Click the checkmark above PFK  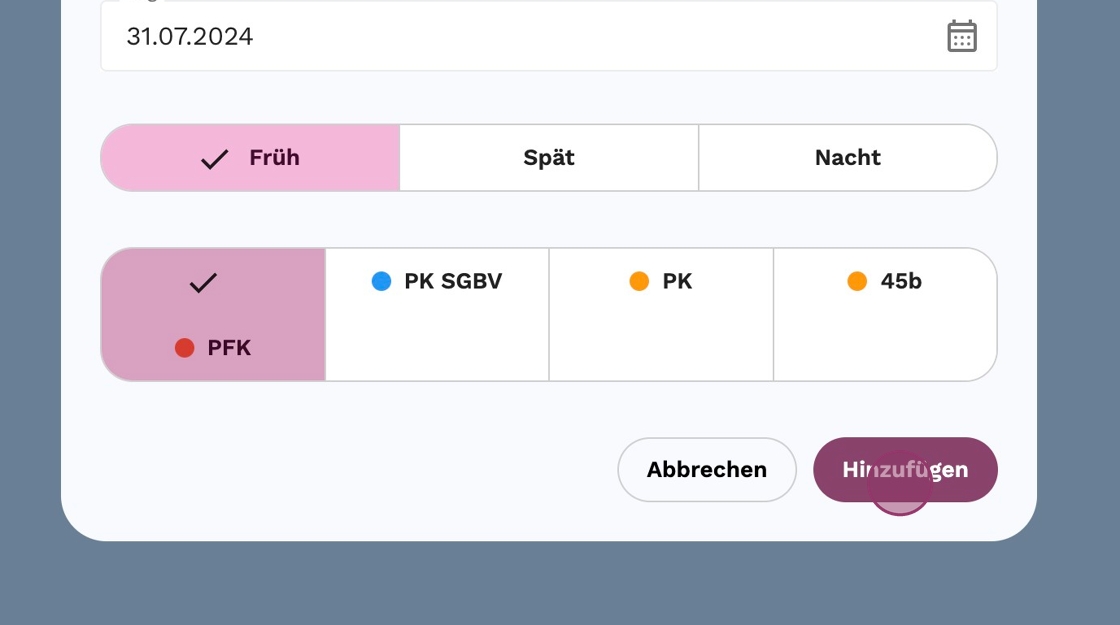[x=203, y=283]
